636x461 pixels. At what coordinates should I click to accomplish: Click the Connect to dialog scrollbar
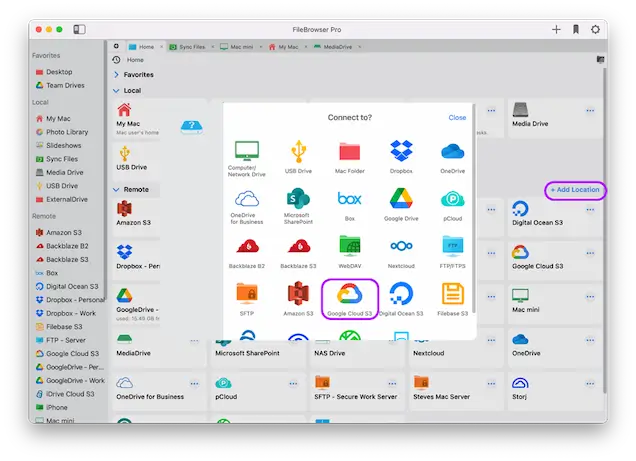pos(473,210)
